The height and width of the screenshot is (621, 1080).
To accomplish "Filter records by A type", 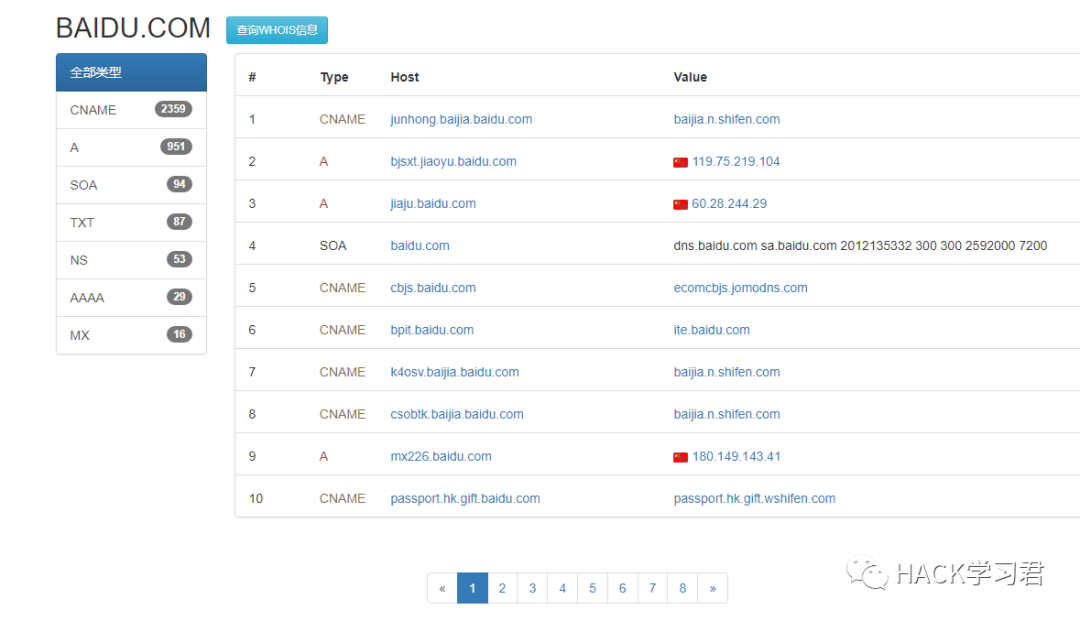I will tap(132, 147).
